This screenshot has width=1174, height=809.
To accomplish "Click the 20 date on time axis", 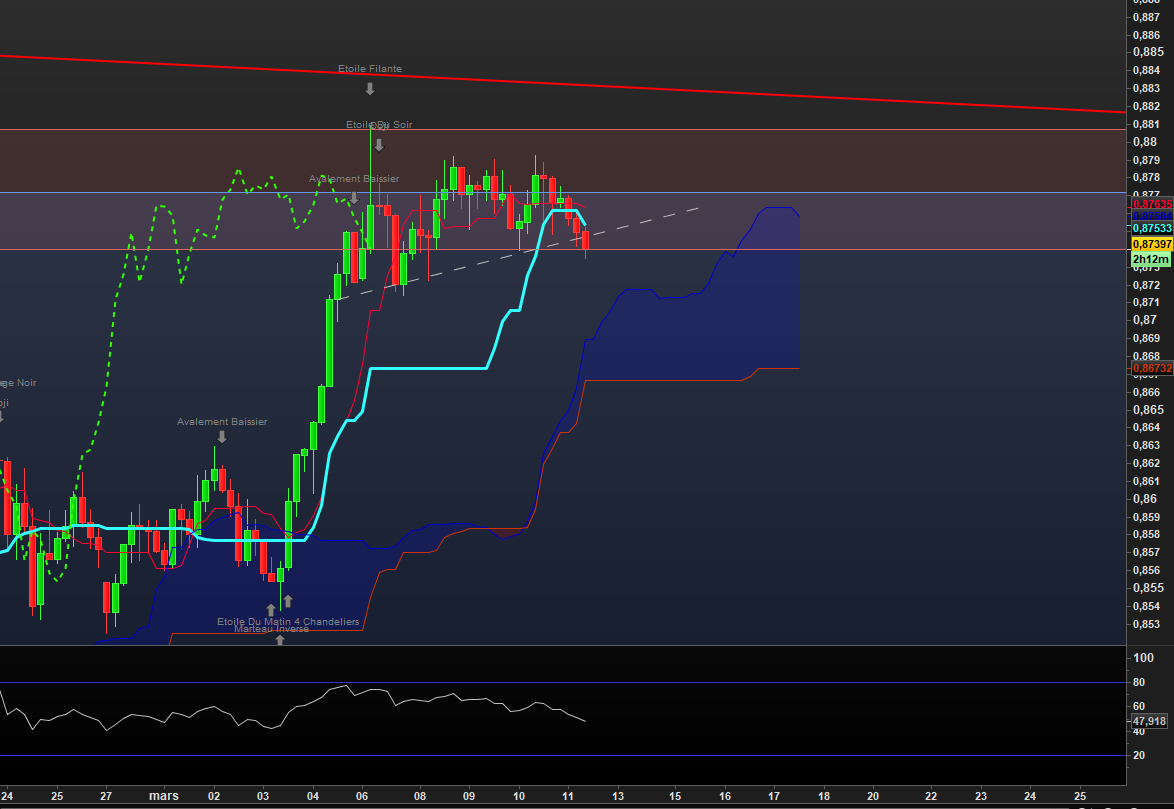I will (x=873, y=796).
